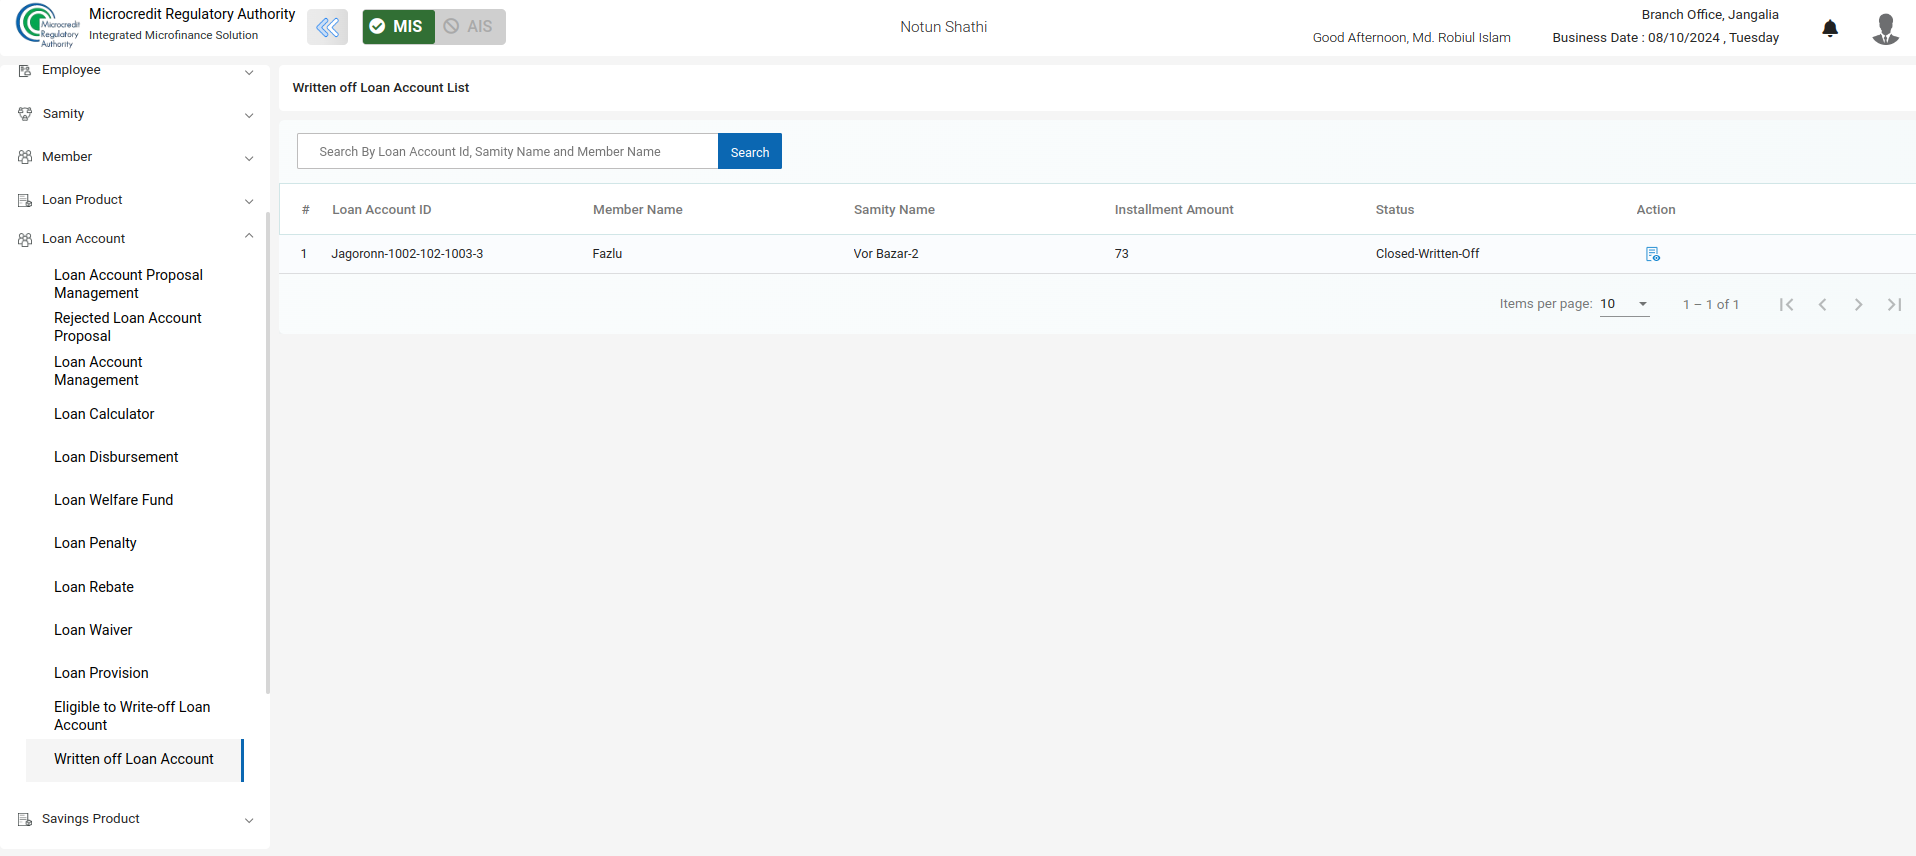The height and width of the screenshot is (856, 1916).
Task: Open Loan Penalty page
Action: (x=95, y=543)
